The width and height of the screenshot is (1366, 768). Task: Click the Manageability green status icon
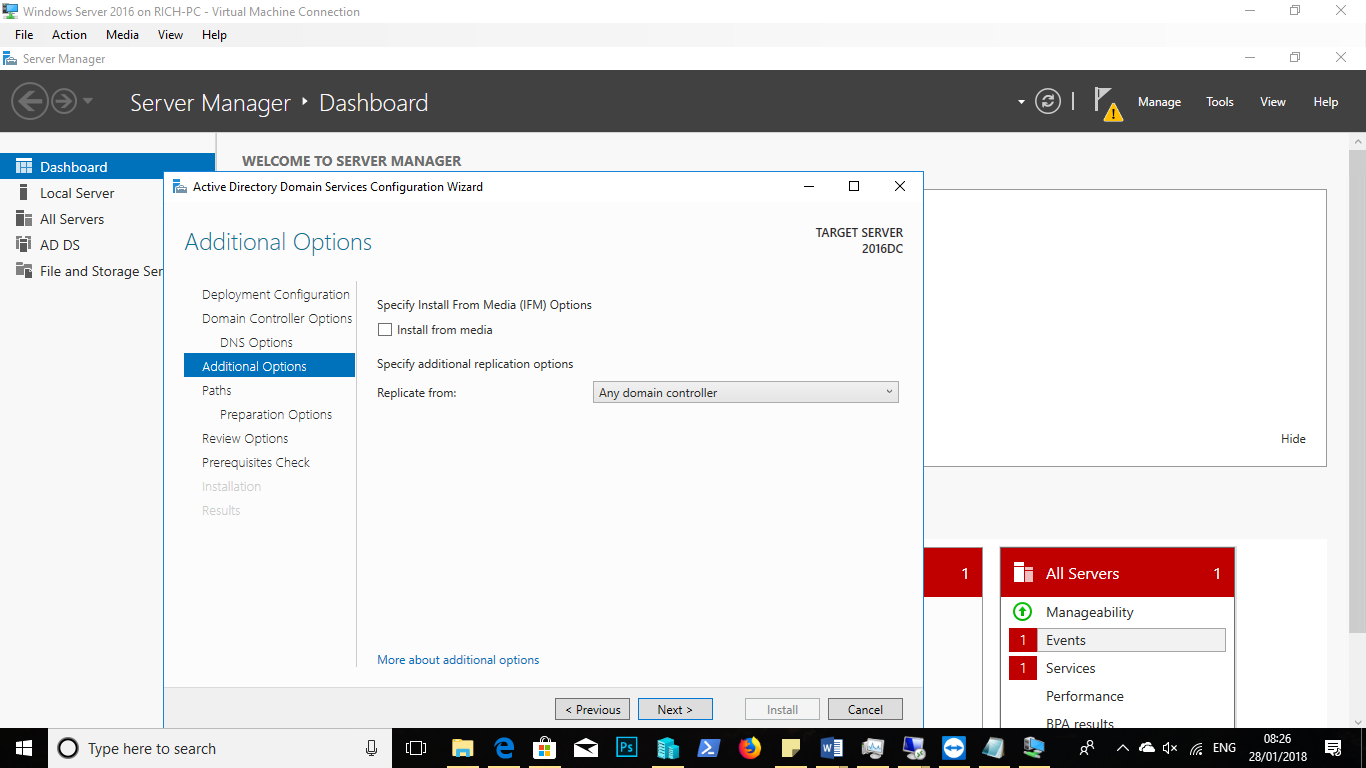[x=1022, y=612]
